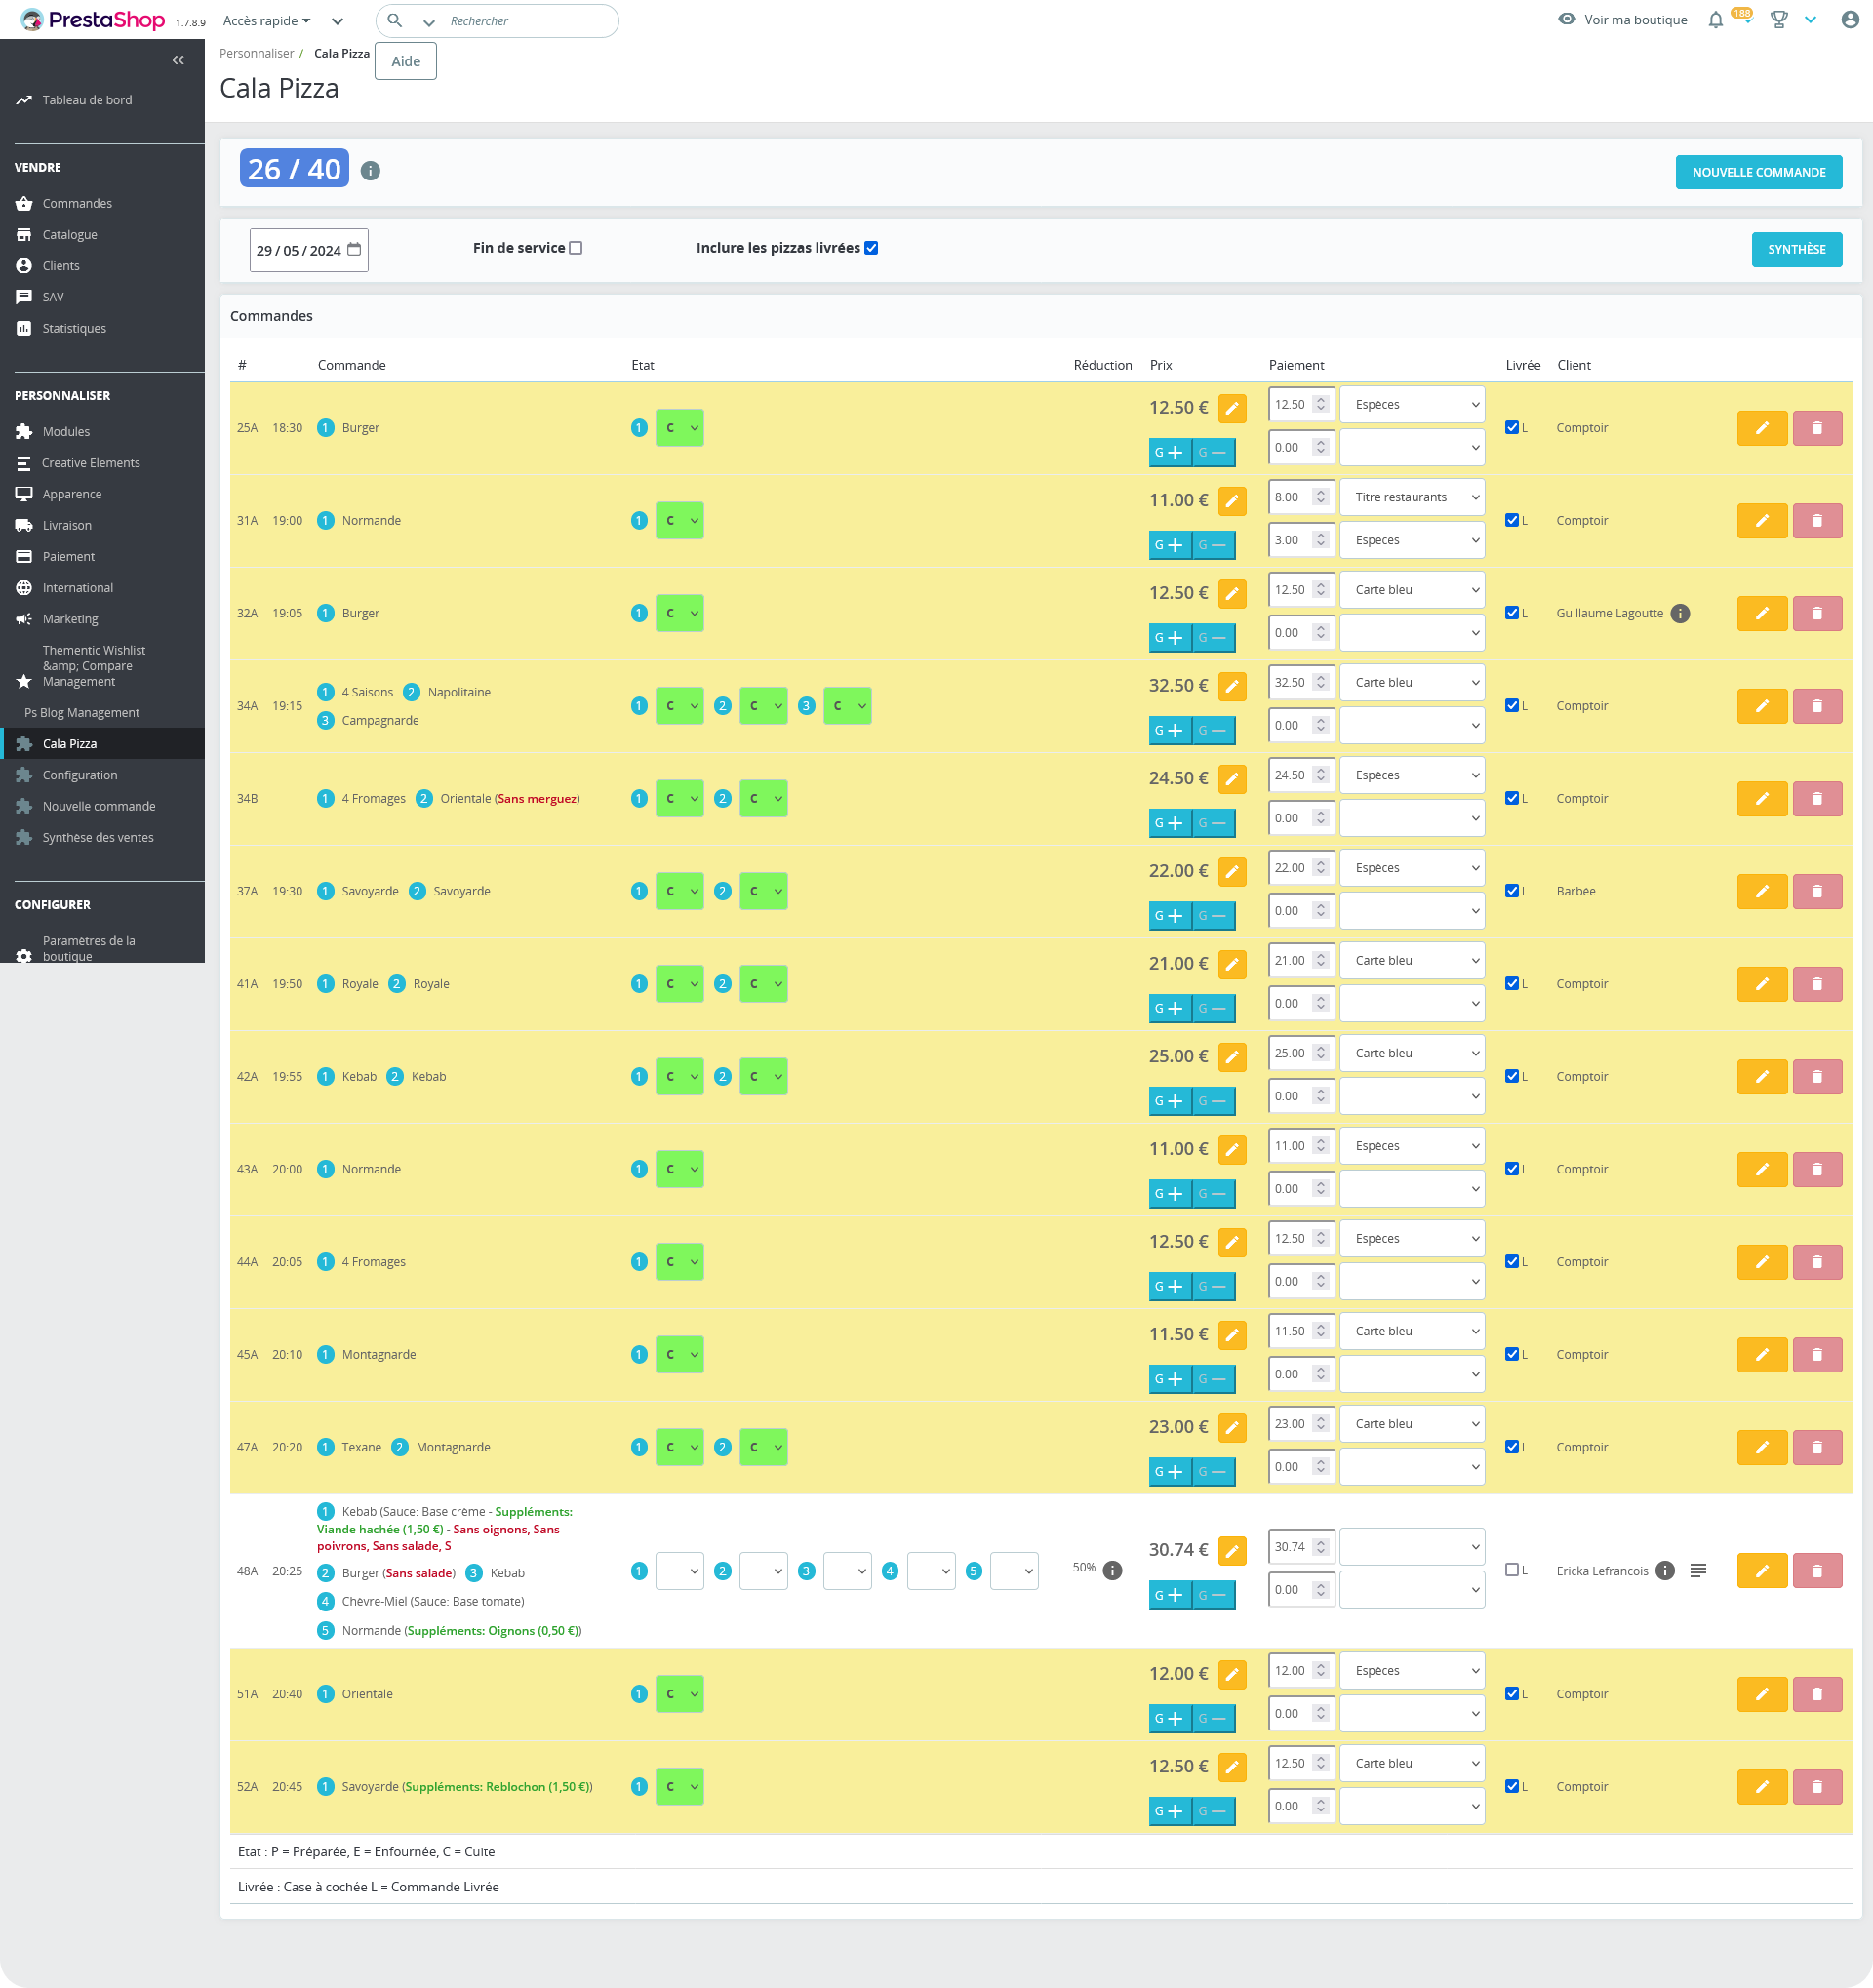Click the PrestaShop logo
Image resolution: width=1873 pixels, height=1988 pixels.
click(93, 20)
